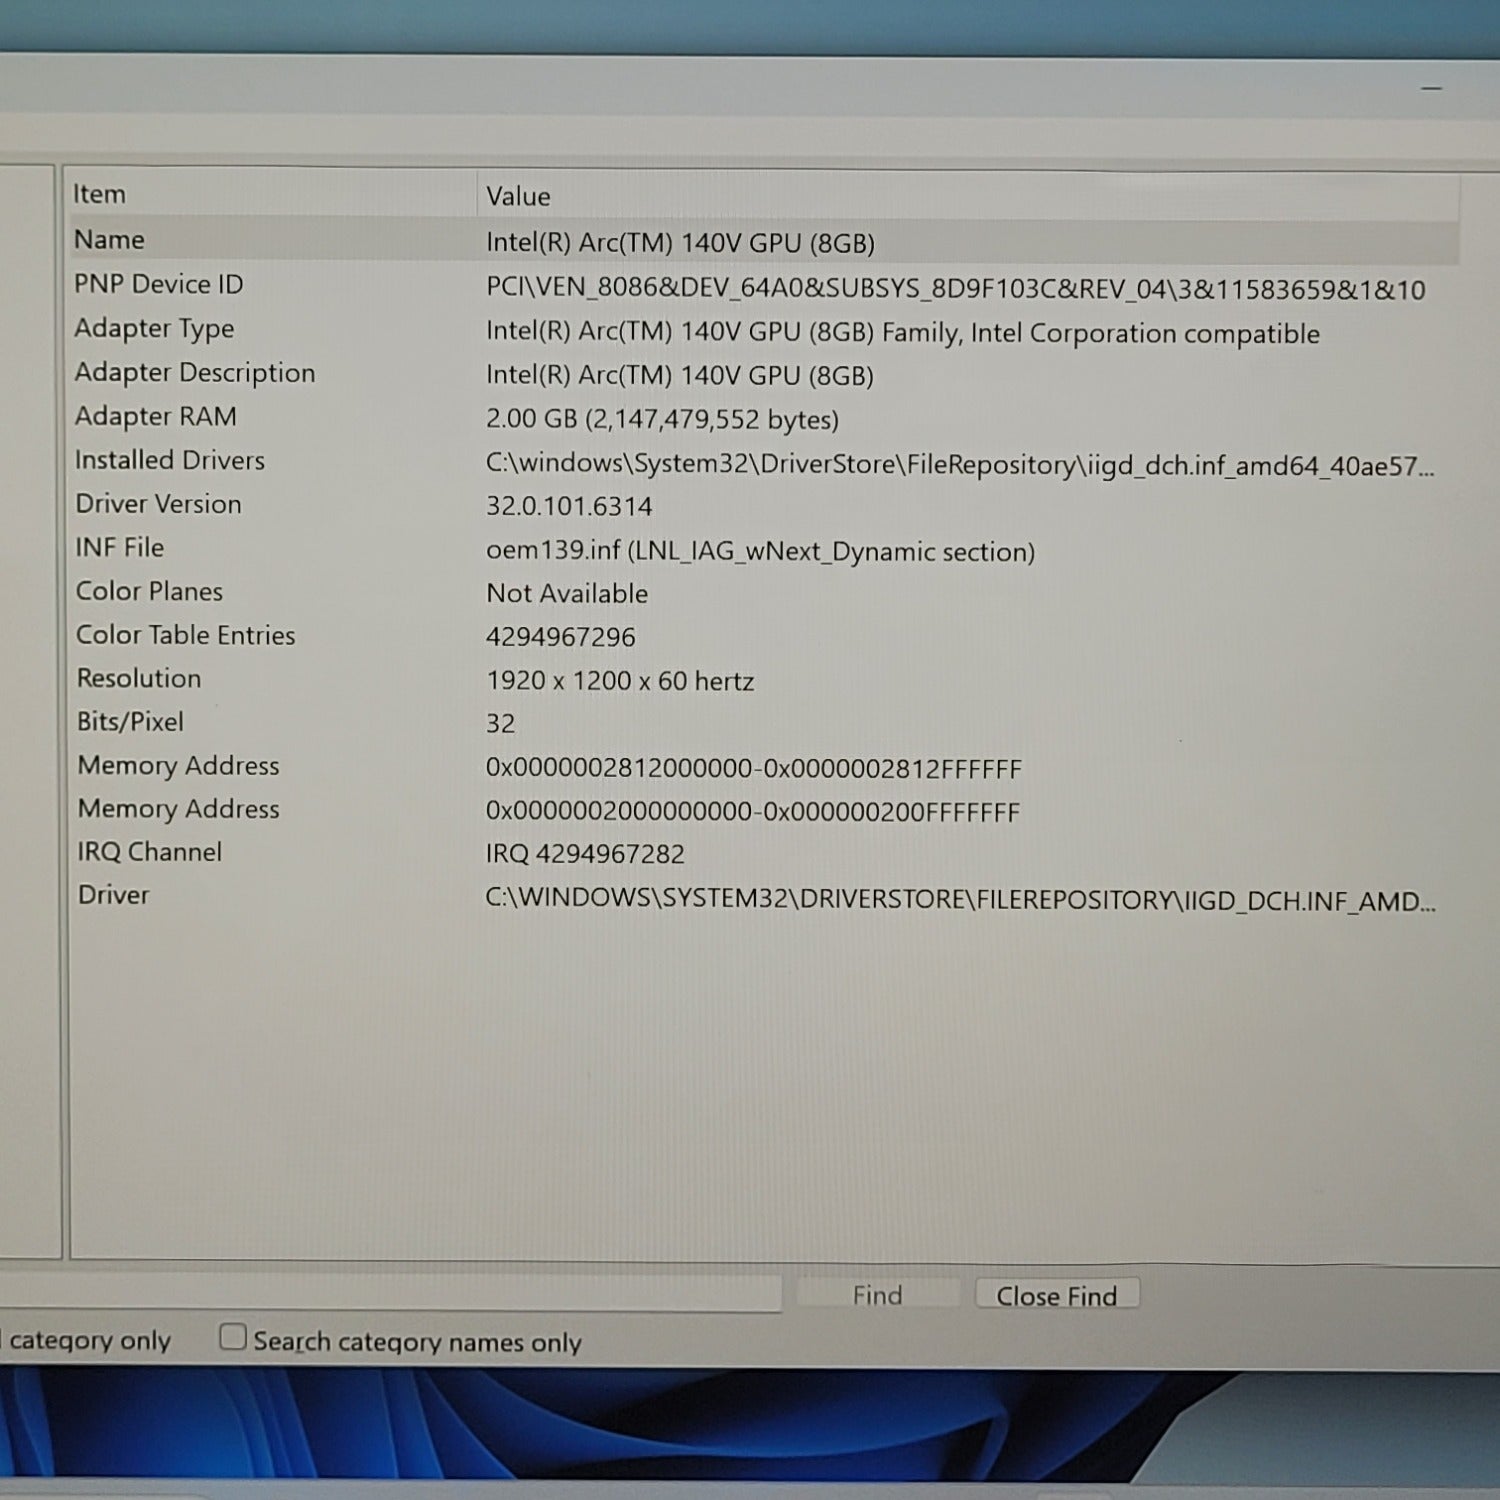Select the Installed Drivers row
This screenshot has height=1500, width=1500.
(x=170, y=461)
